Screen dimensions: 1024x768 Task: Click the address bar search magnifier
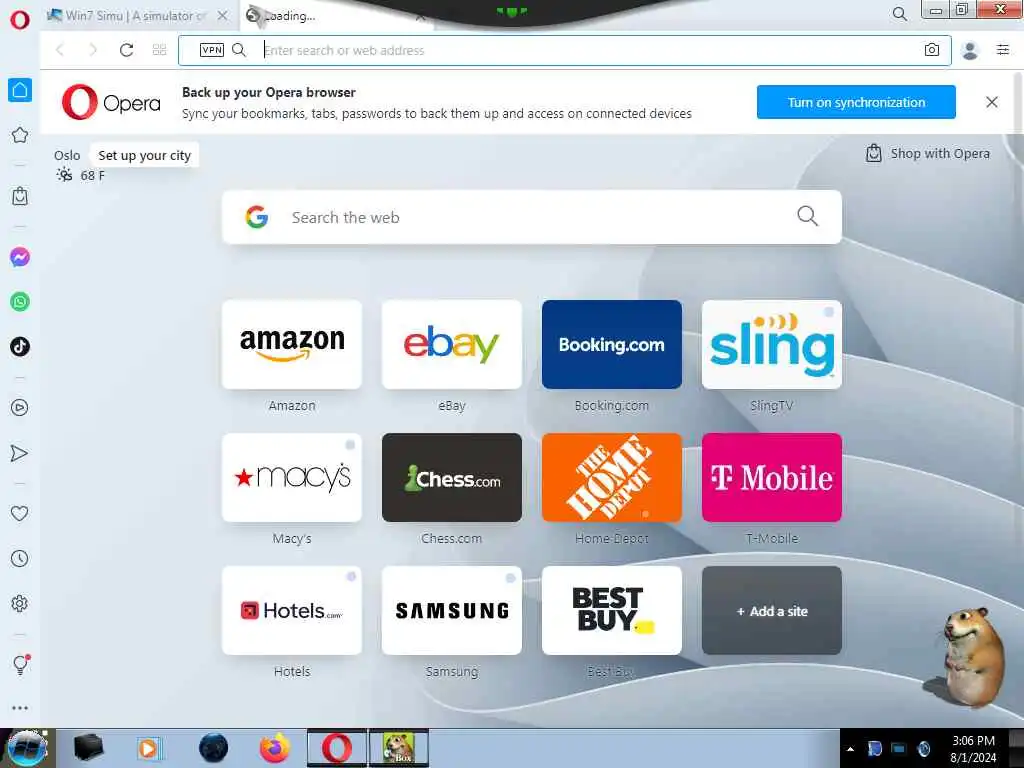(x=239, y=50)
